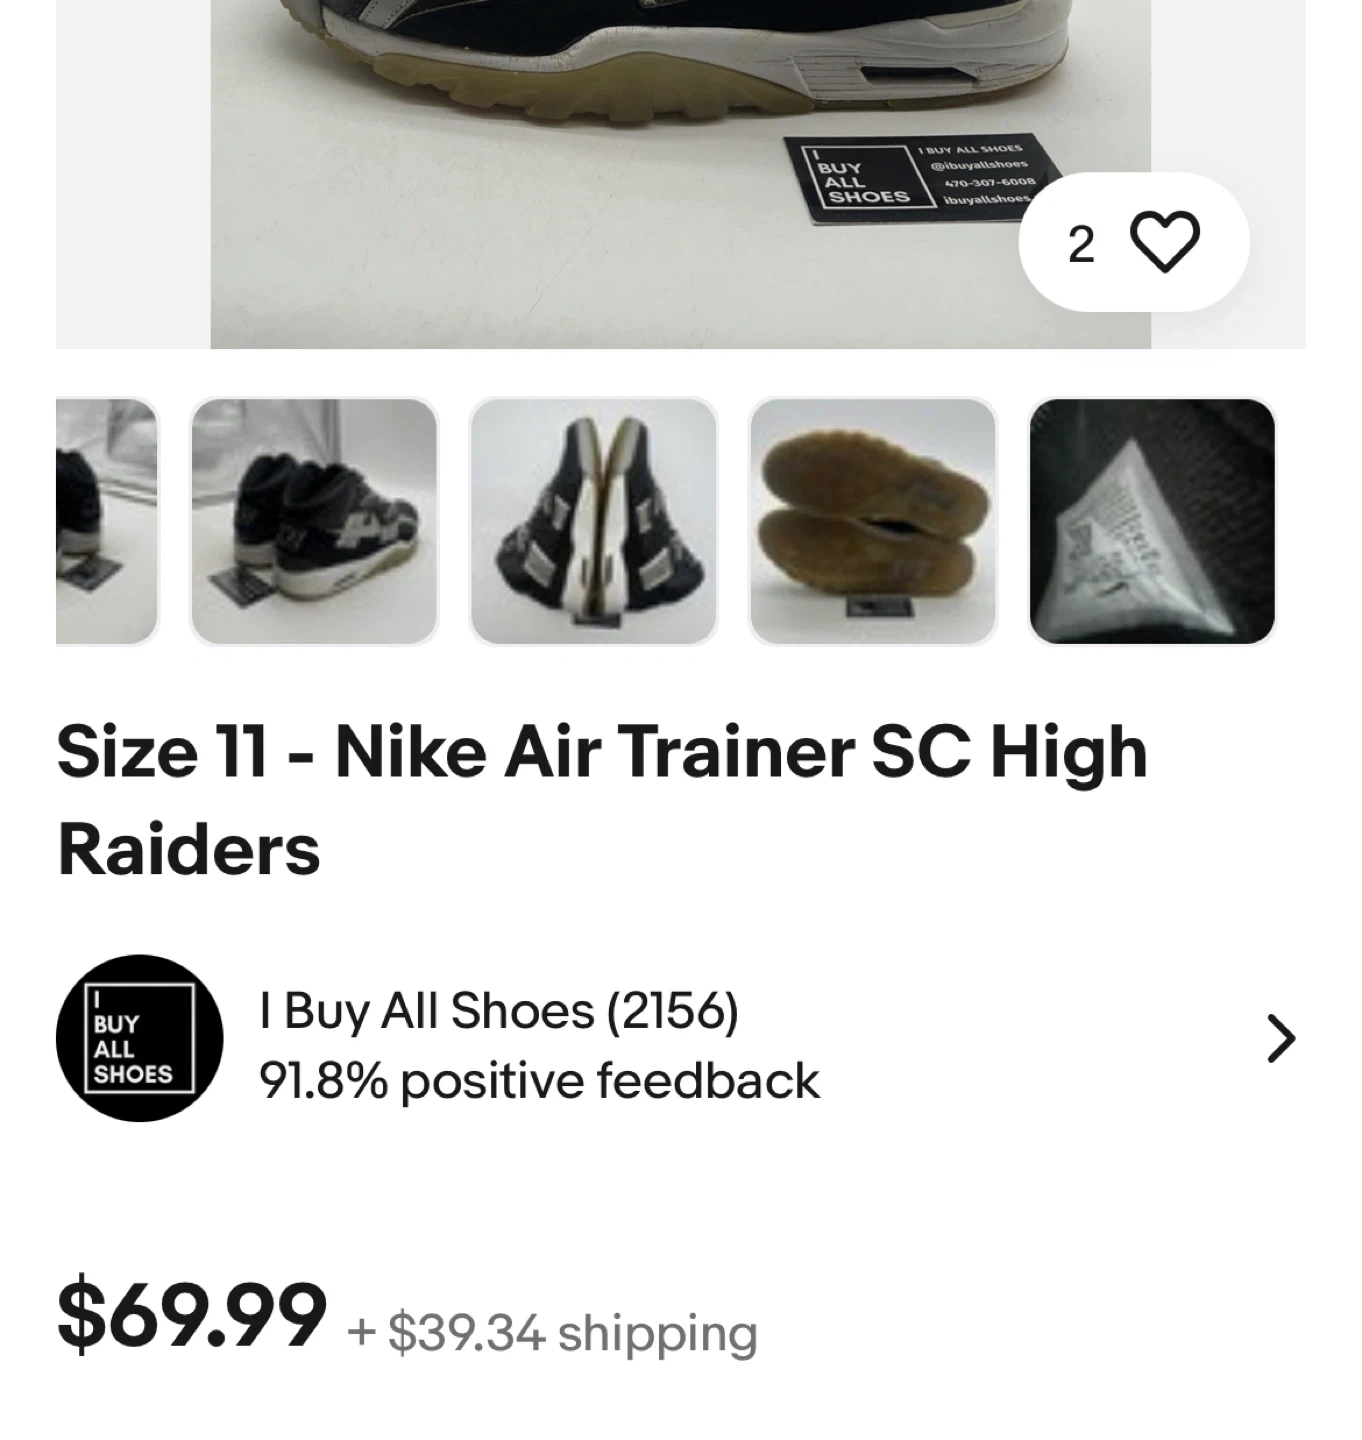Viewport: 1362px width, 1440px height.
Task: Open the size tag label thumbnail
Action: point(1152,522)
